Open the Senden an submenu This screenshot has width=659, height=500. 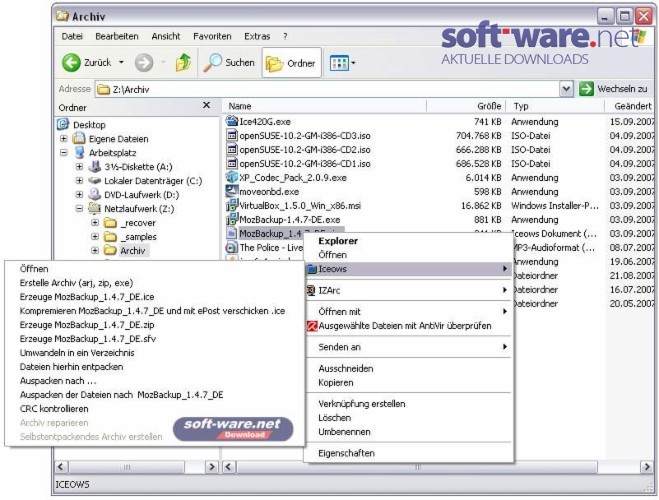pos(409,347)
